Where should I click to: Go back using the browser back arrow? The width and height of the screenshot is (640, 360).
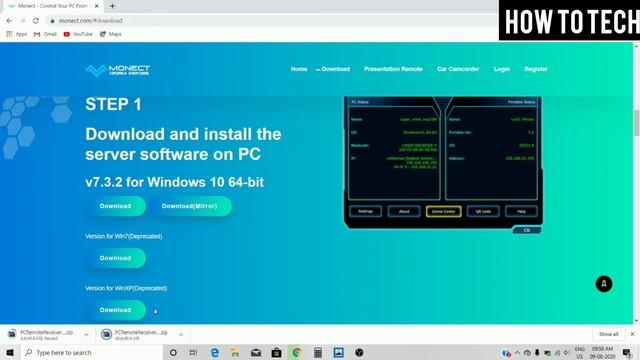point(9,20)
